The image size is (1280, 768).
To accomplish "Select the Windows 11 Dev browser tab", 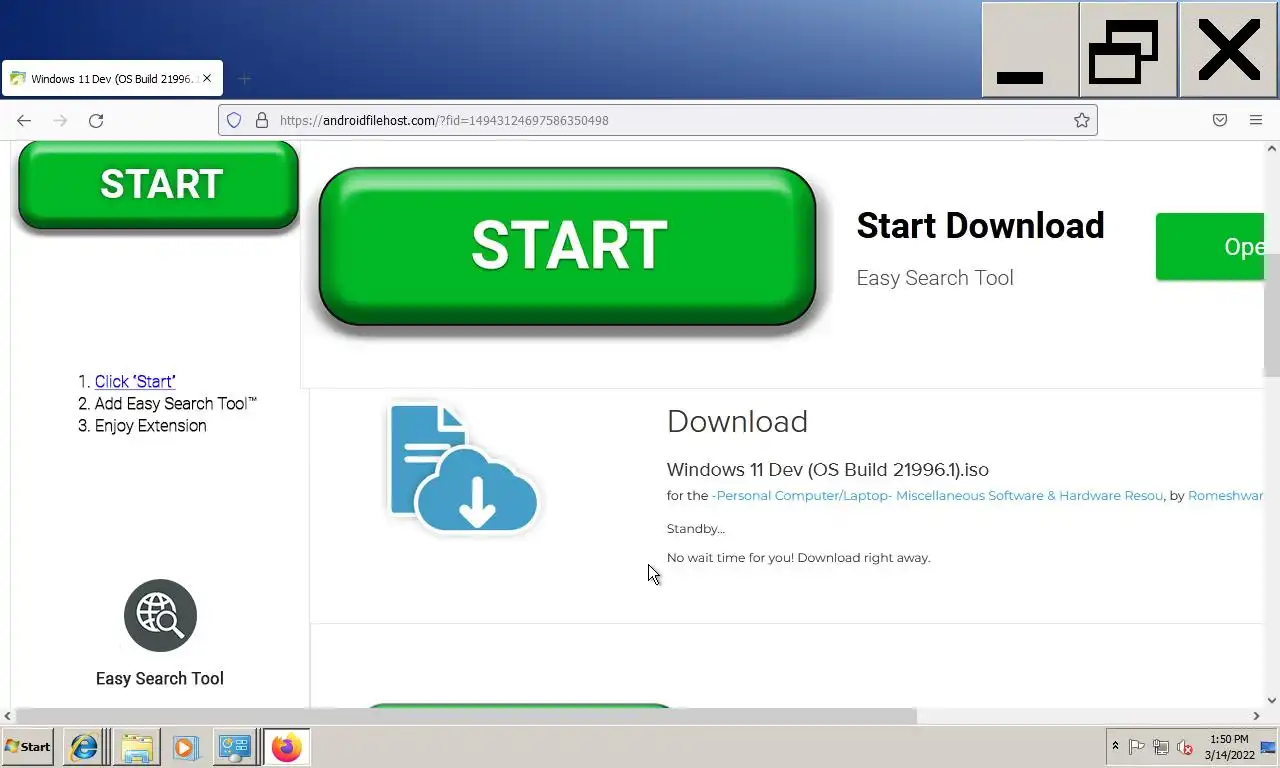I will pyautogui.click(x=112, y=78).
